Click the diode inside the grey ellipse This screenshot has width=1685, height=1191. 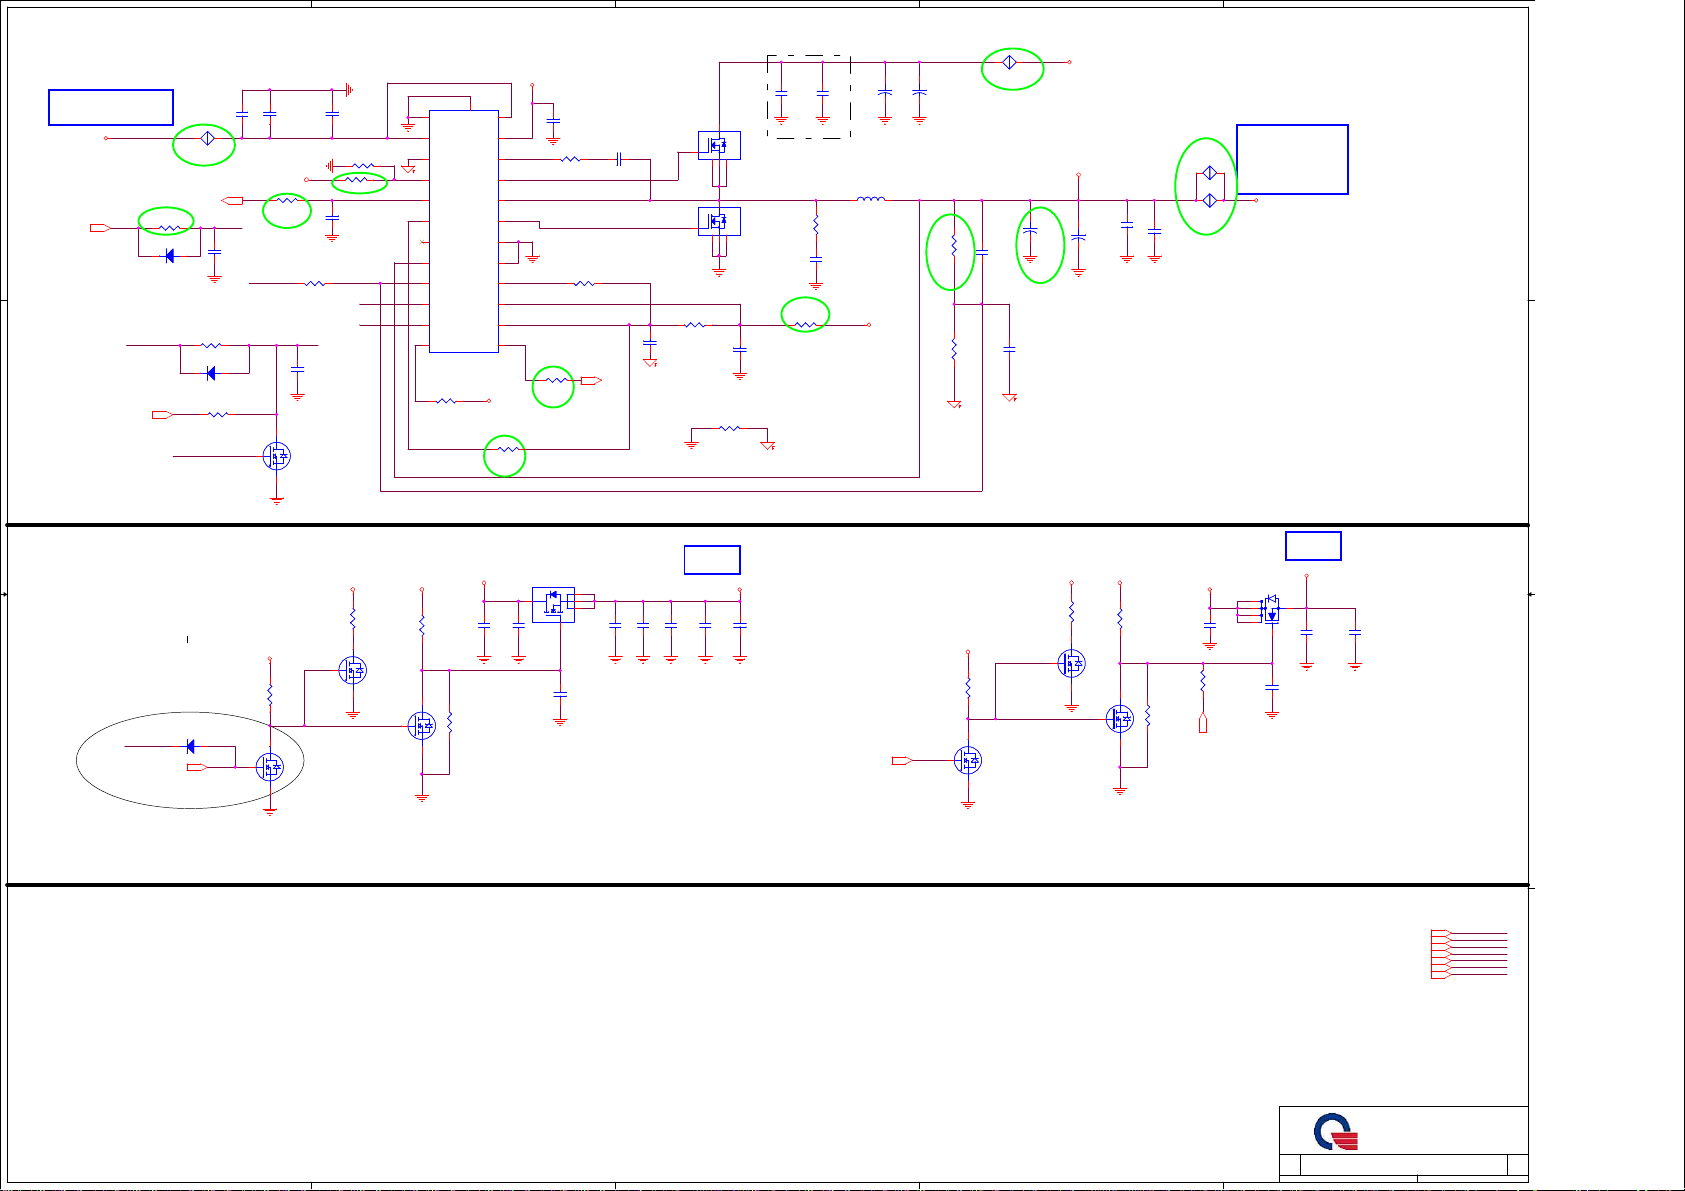pos(191,747)
